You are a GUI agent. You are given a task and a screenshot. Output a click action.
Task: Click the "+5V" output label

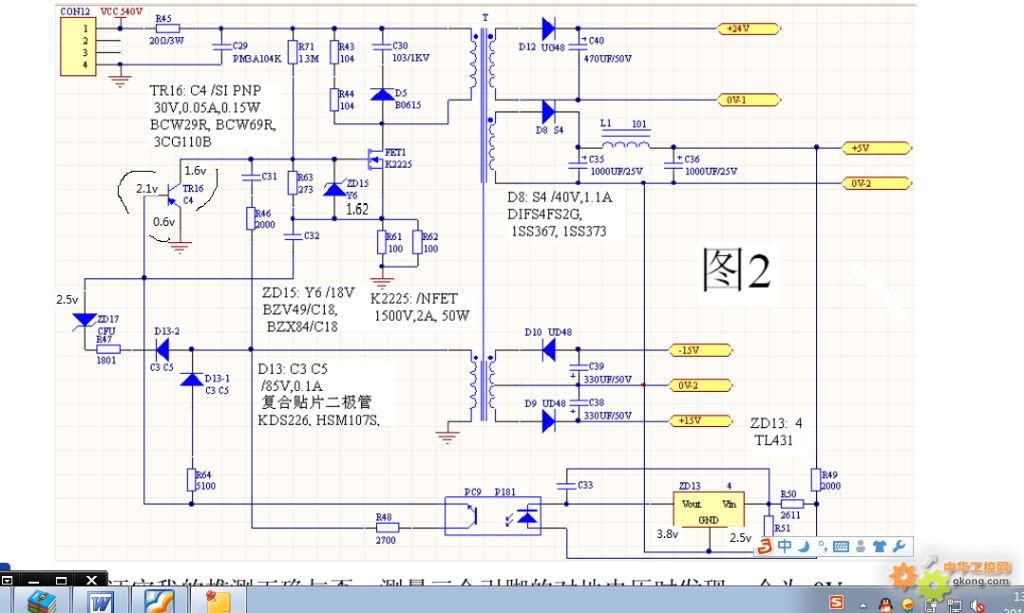pos(876,148)
